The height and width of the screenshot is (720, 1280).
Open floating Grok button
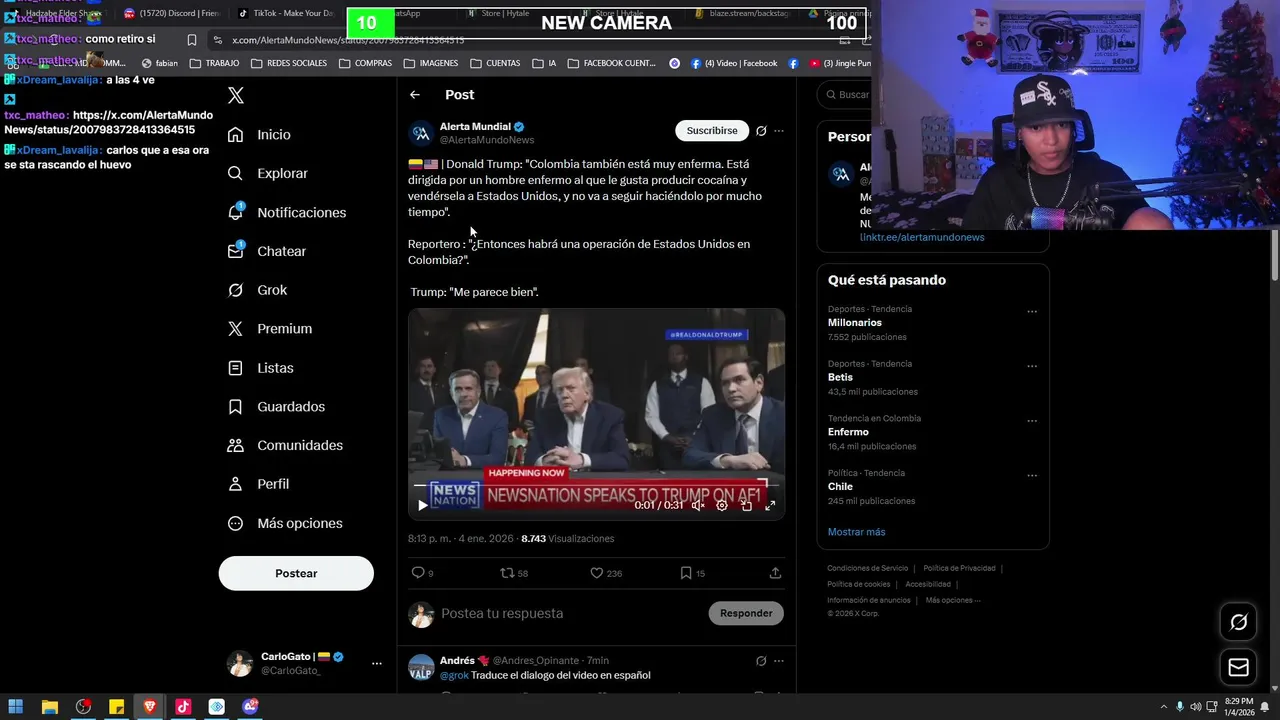1238,622
